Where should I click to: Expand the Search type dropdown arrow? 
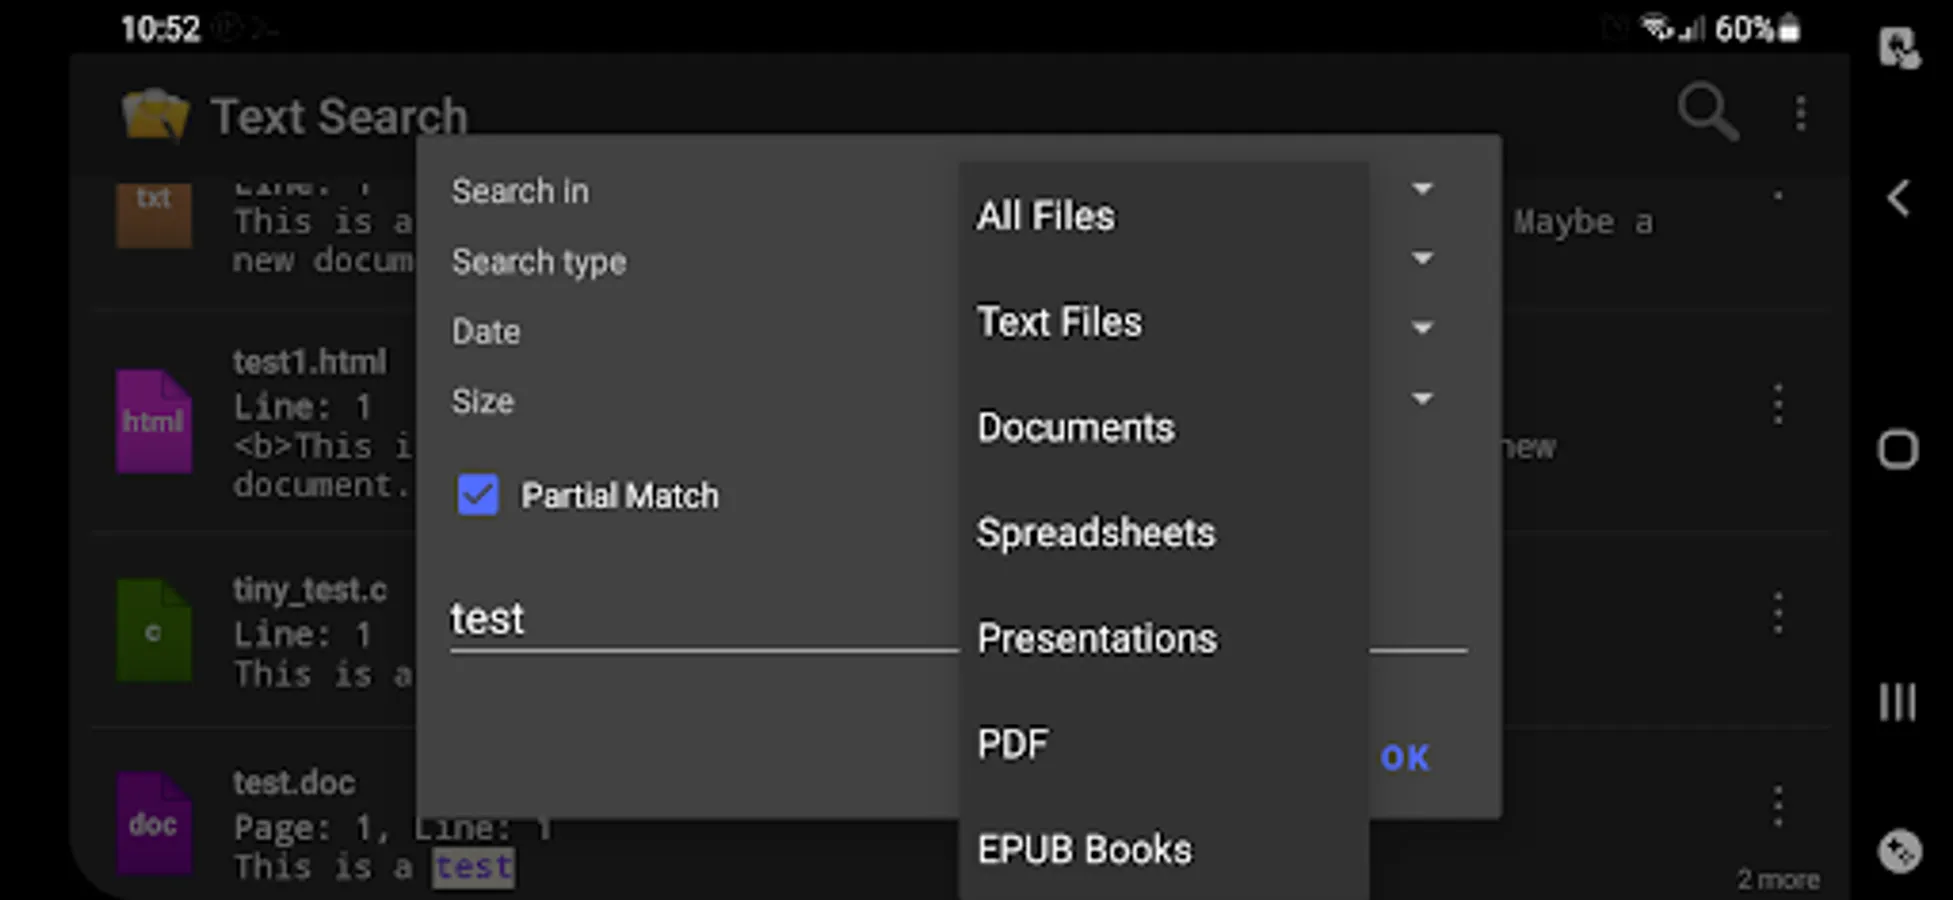(1422, 259)
